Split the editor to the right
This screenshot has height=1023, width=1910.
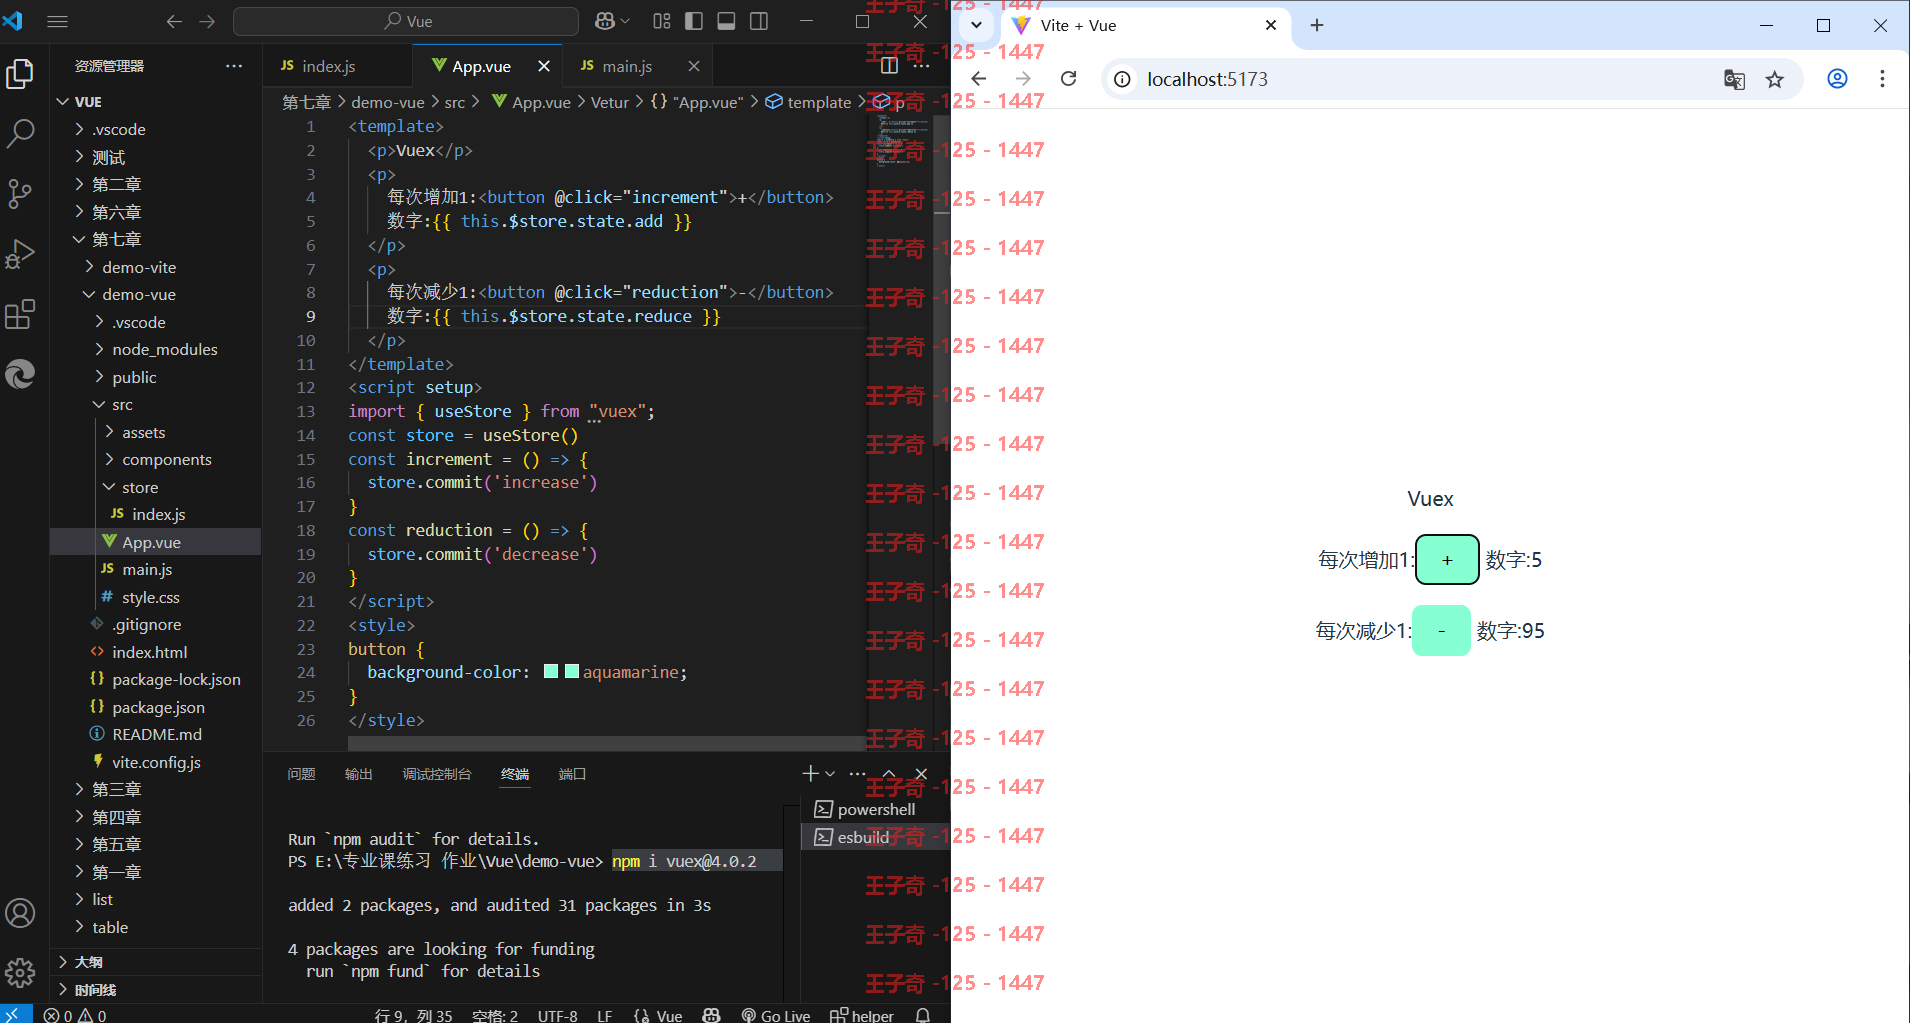click(x=889, y=66)
